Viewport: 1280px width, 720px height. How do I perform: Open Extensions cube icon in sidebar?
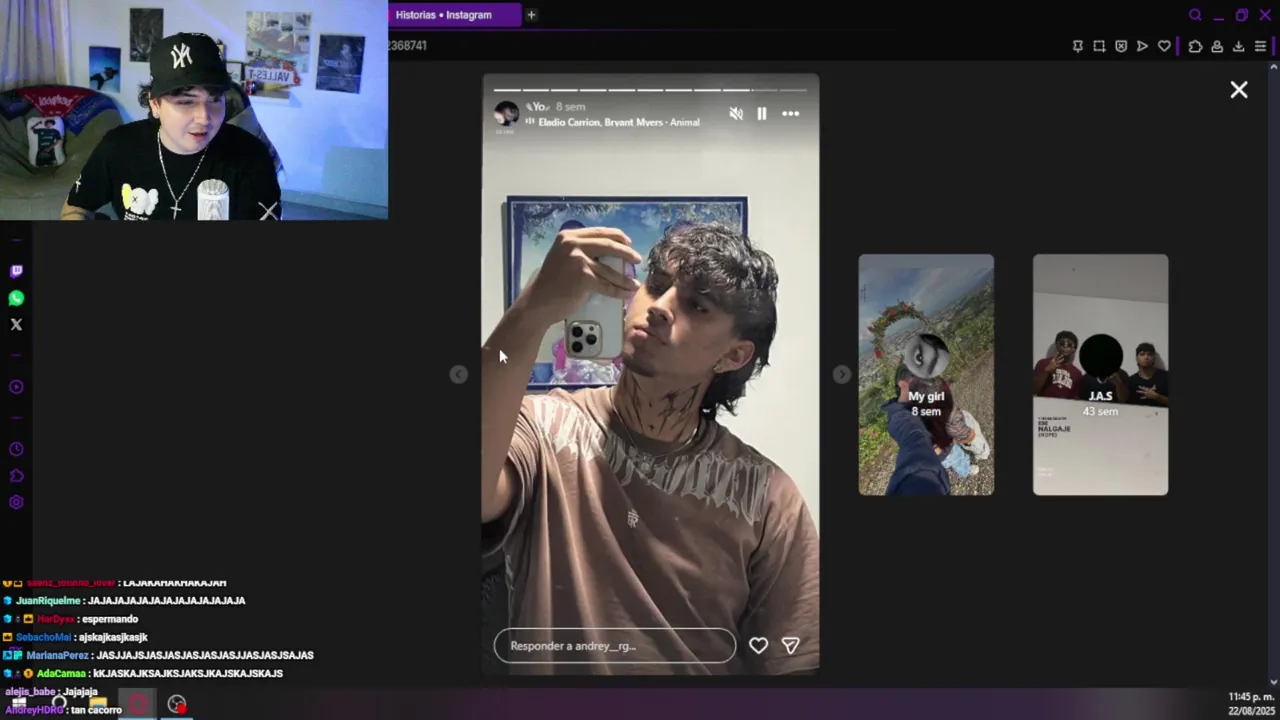pyautogui.click(x=16, y=476)
